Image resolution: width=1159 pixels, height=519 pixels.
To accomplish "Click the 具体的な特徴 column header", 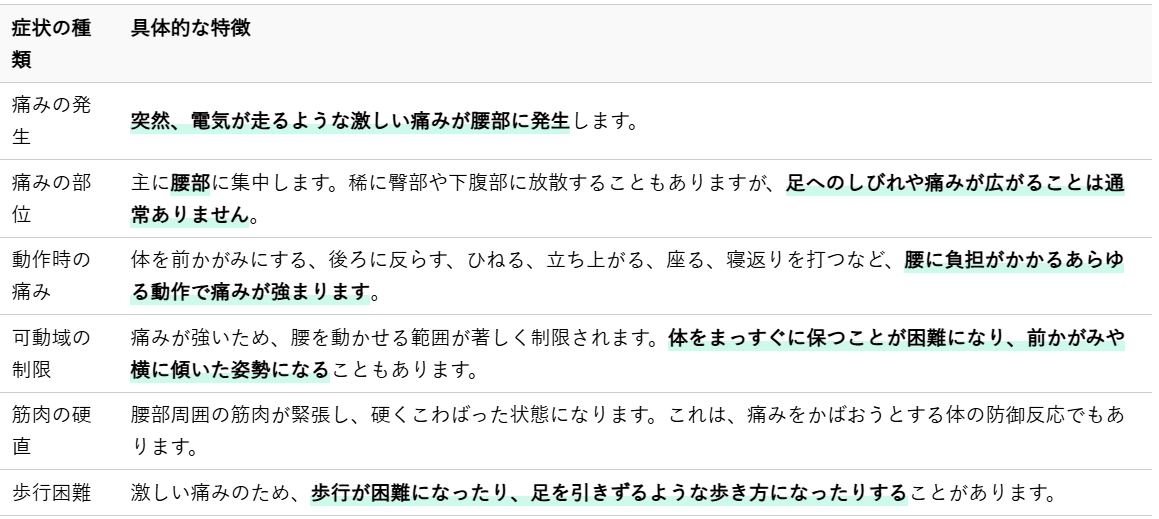I will pyautogui.click(x=189, y=30).
